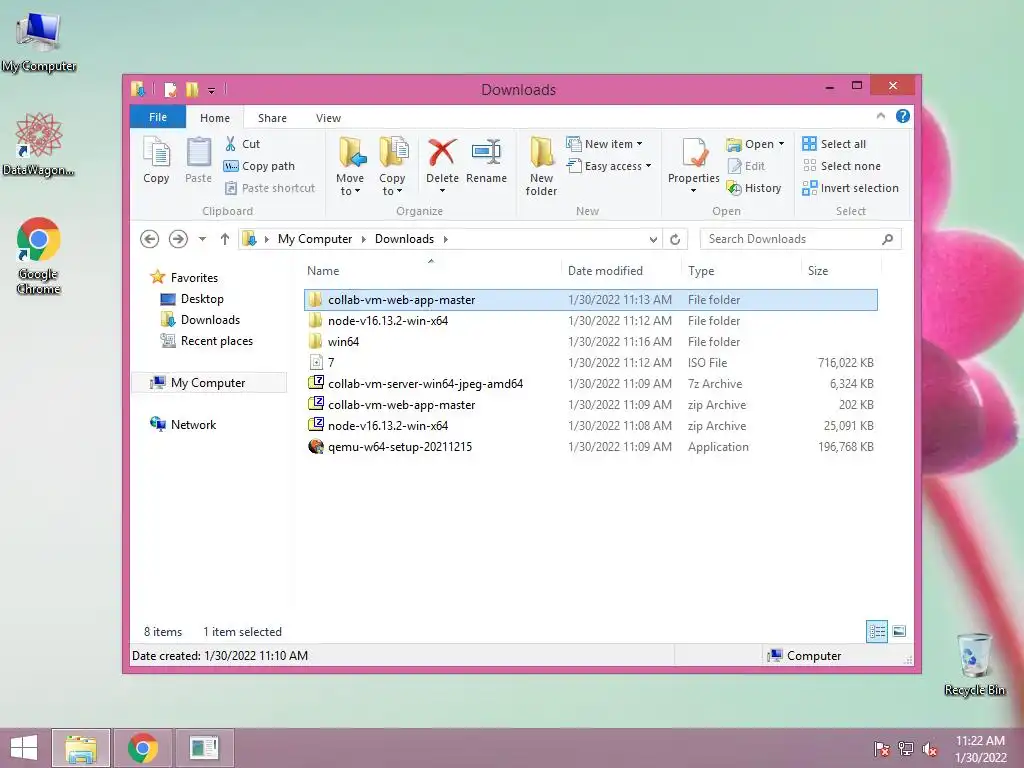This screenshot has width=1024, height=768.
Task: Open the DataWagon desktop shortcut
Action: 39,144
